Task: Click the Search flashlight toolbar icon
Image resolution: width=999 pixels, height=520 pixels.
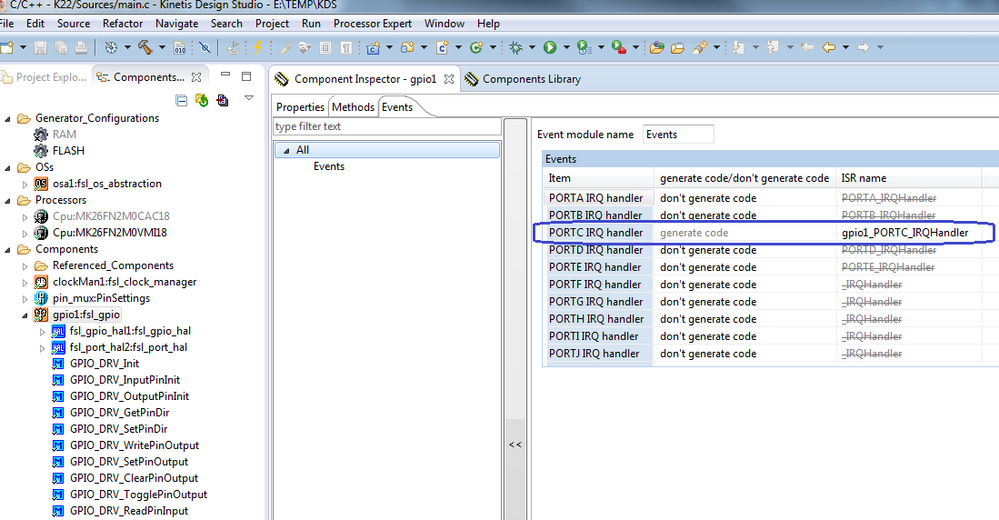Action: [700, 47]
